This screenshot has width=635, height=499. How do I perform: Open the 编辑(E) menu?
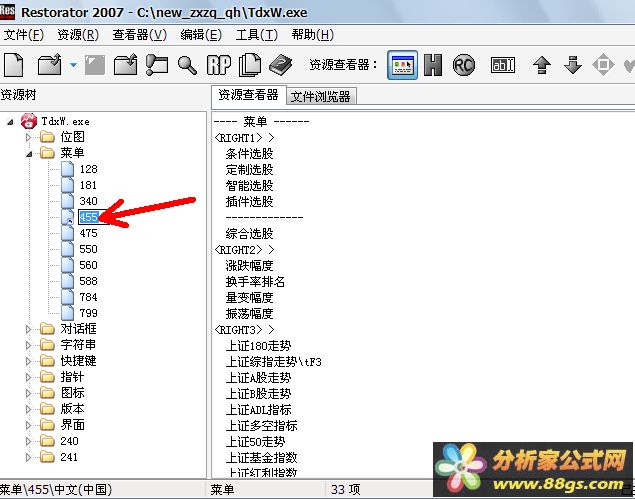[x=201, y=35]
